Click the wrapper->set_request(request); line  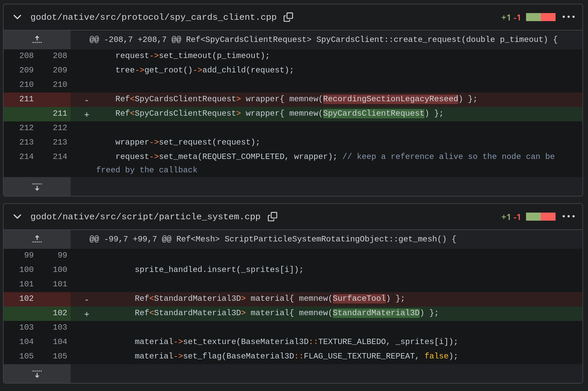click(x=188, y=142)
